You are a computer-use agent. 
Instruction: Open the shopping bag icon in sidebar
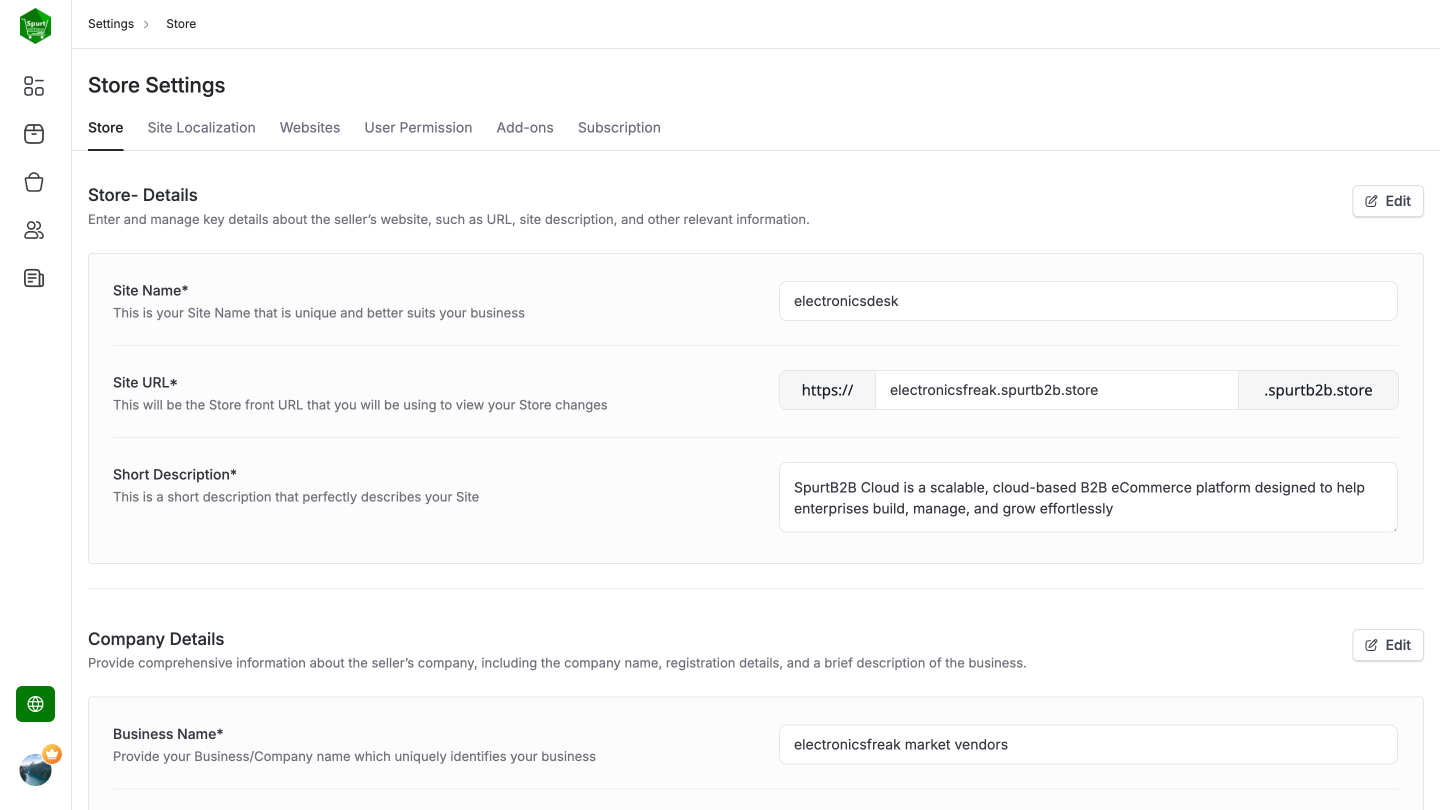pyautogui.click(x=33, y=181)
